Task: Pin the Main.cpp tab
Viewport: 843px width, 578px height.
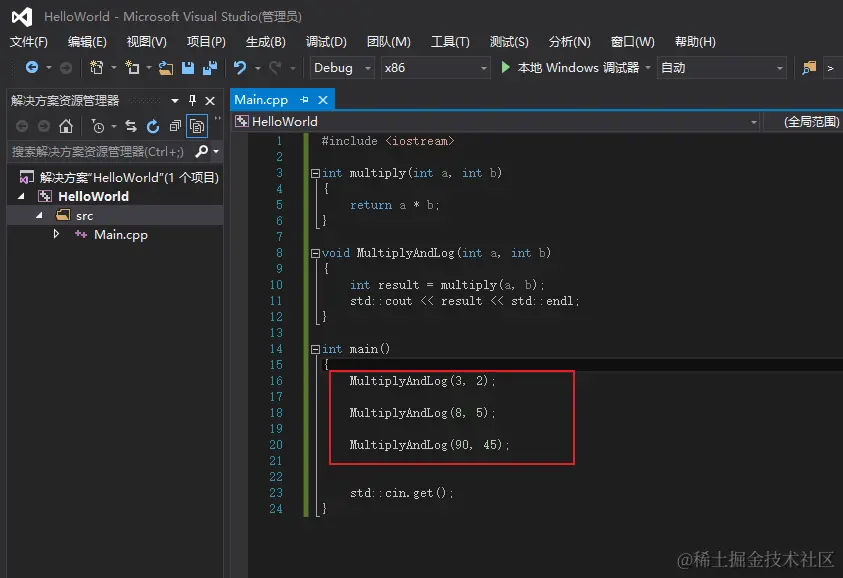Action: point(304,99)
